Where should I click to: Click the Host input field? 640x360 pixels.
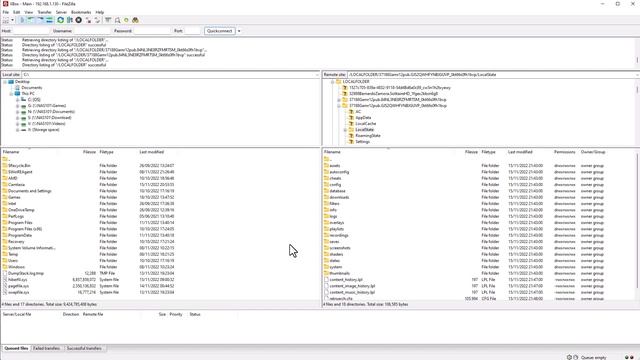click(31, 31)
